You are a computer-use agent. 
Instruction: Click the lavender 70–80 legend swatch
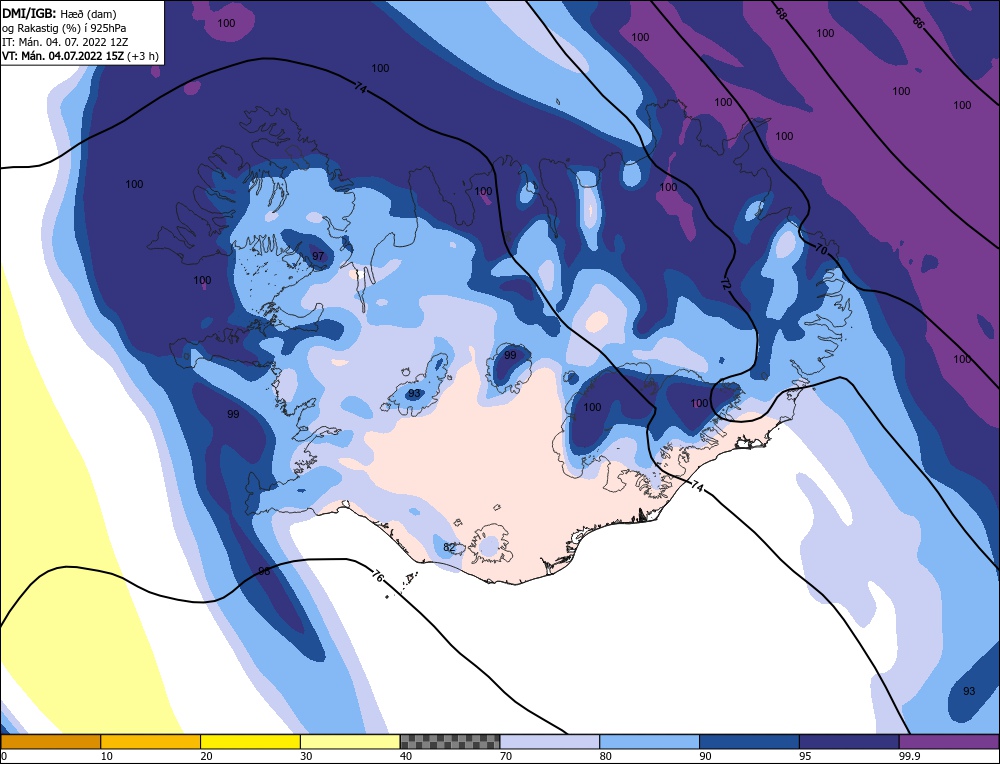point(550,741)
